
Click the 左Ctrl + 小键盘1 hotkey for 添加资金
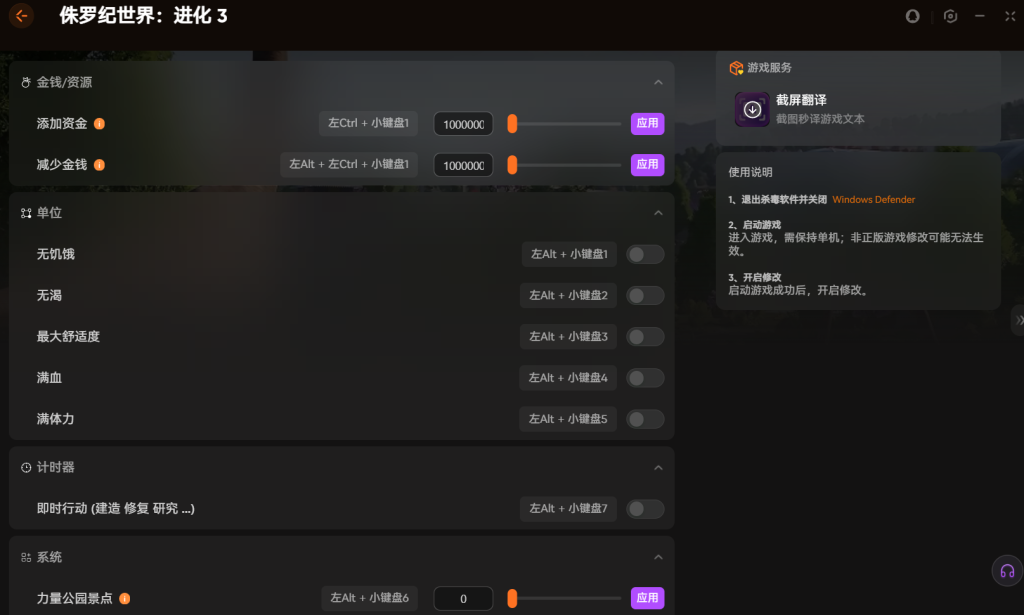tap(369, 124)
